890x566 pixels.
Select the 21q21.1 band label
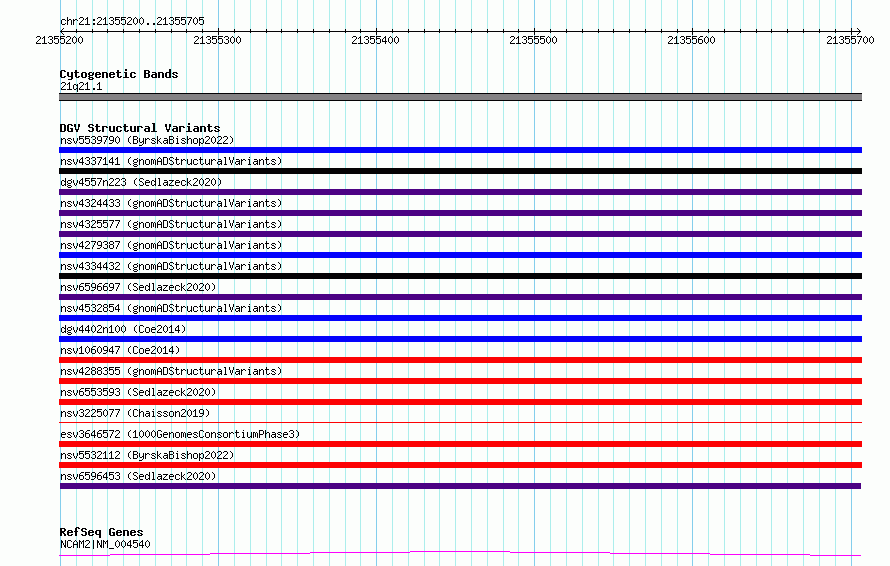(x=81, y=86)
